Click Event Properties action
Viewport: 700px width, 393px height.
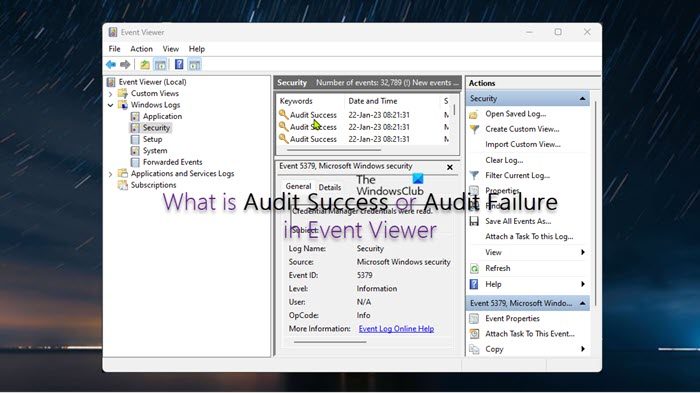pyautogui.click(x=512, y=319)
